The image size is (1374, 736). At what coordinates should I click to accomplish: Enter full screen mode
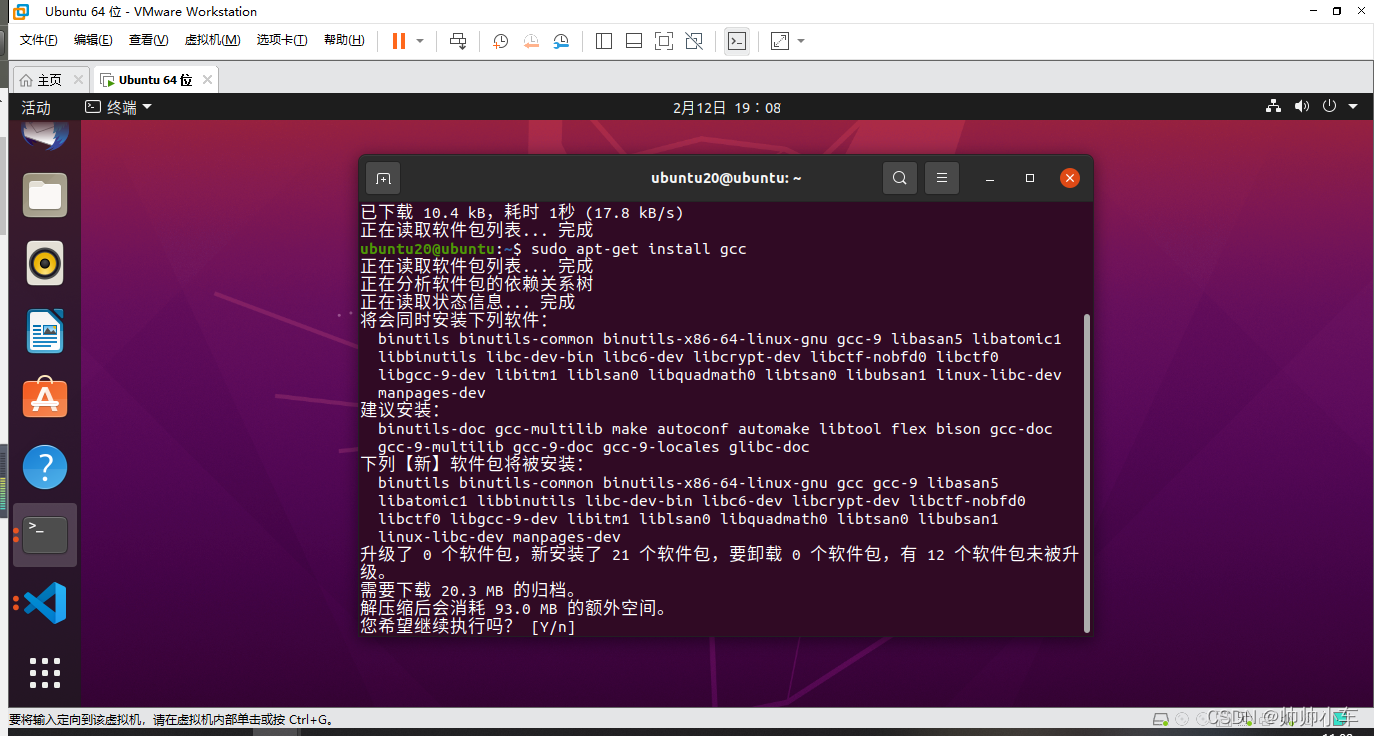(664, 41)
